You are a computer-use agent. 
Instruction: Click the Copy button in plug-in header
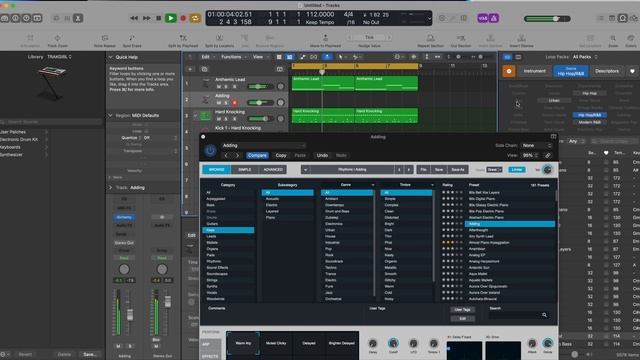tap(281, 156)
